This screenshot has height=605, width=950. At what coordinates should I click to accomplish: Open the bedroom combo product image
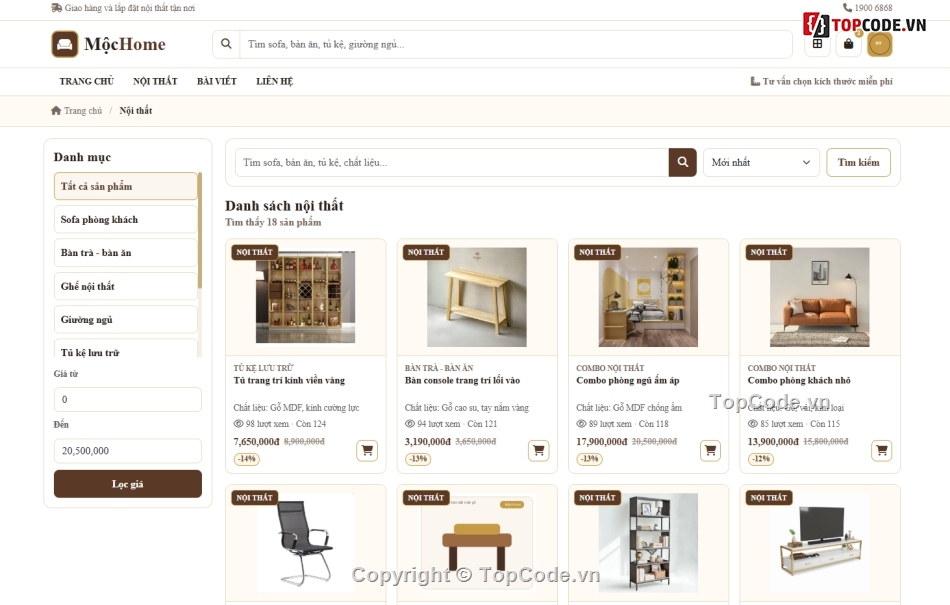pyautogui.click(x=648, y=297)
